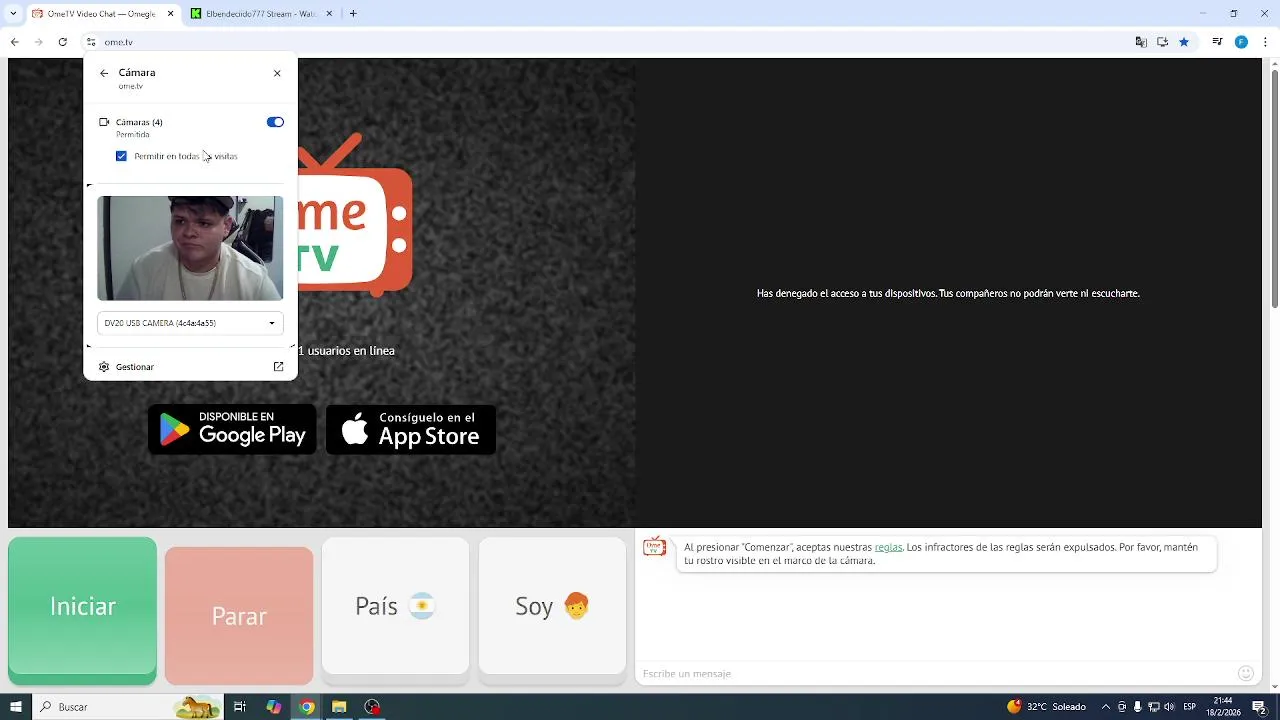1280x720 pixels.
Task: Open the Chrome profile avatar
Action: click(1241, 42)
